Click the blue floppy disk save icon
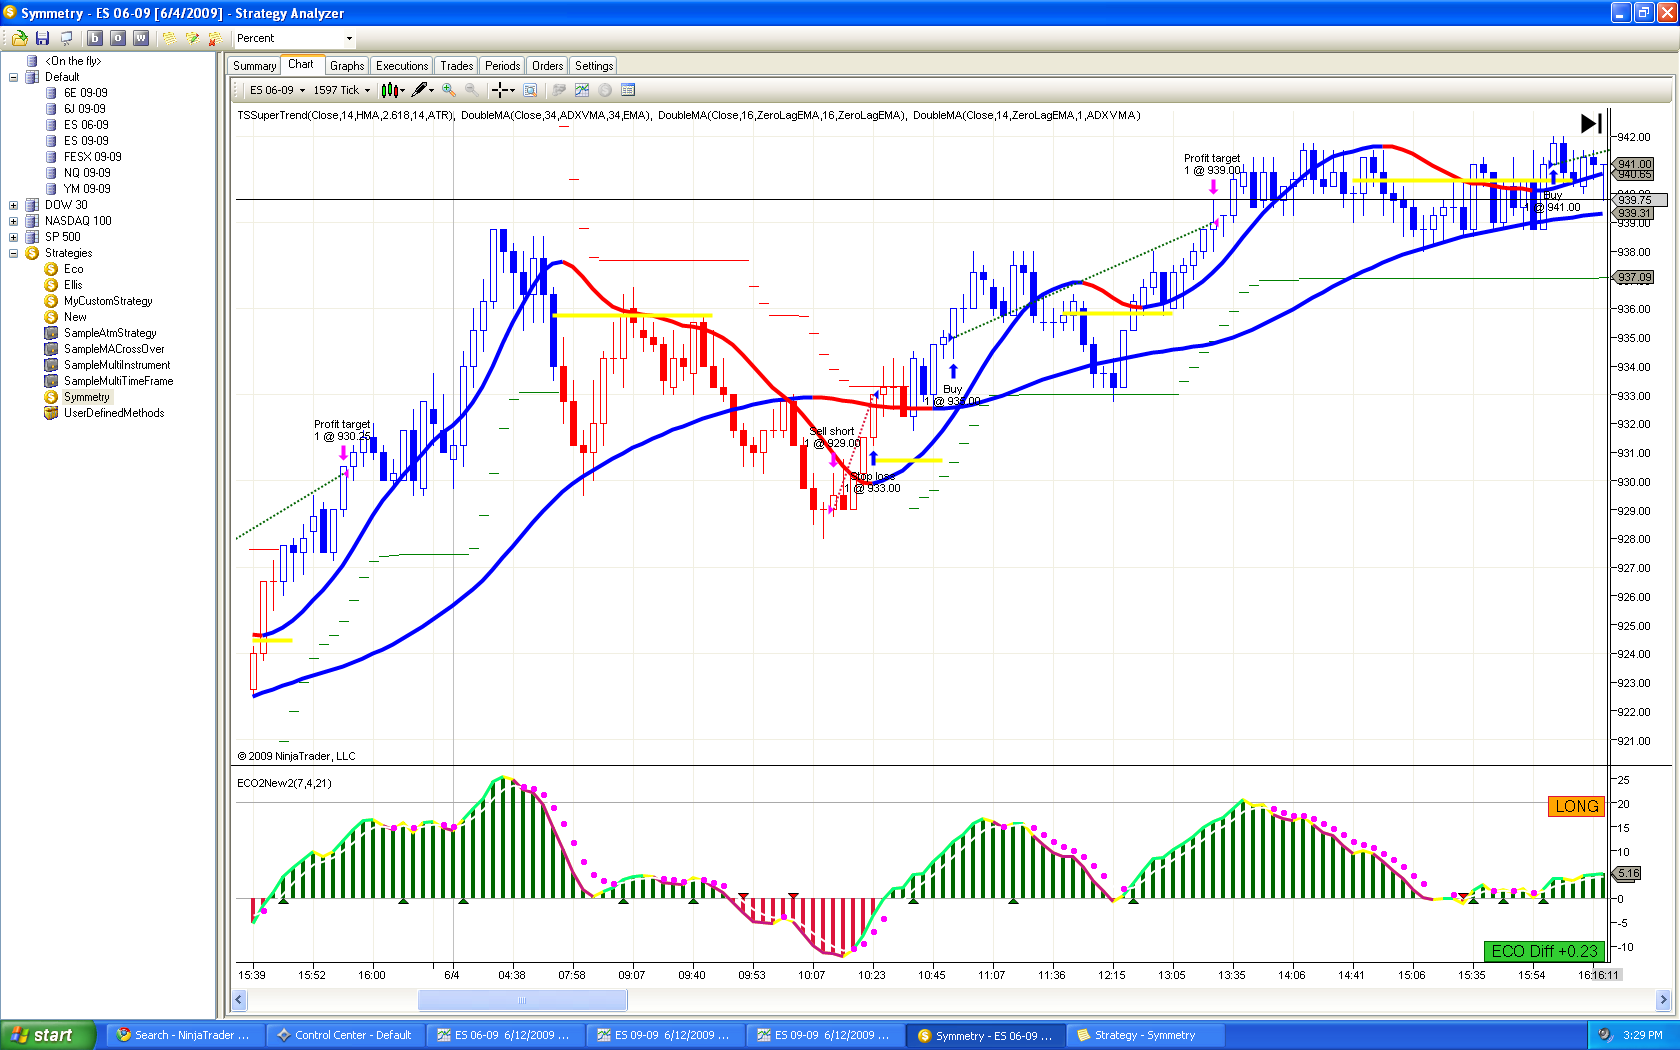Screen dimensions: 1680x1050 pyautogui.click(x=42, y=38)
